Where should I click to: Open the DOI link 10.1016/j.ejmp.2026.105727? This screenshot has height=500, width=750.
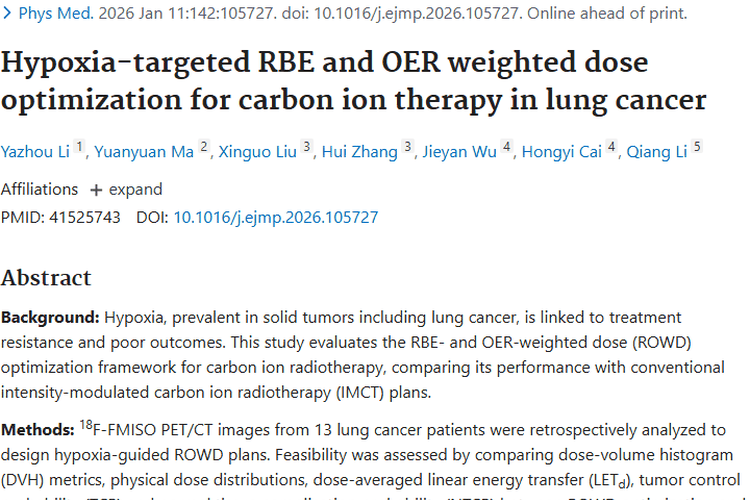[x=276, y=217]
